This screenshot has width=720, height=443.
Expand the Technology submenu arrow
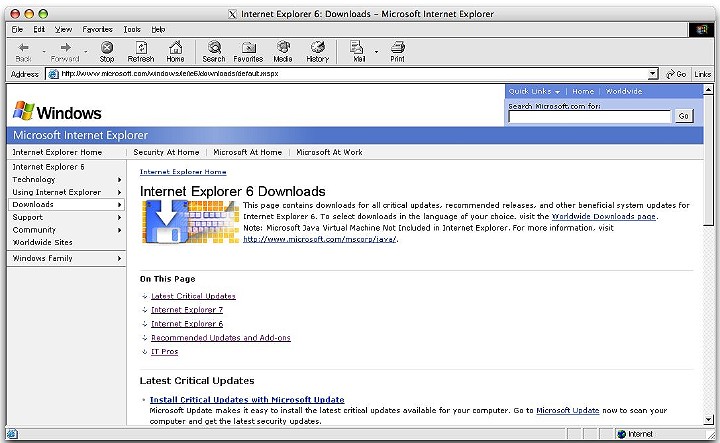[x=119, y=179]
